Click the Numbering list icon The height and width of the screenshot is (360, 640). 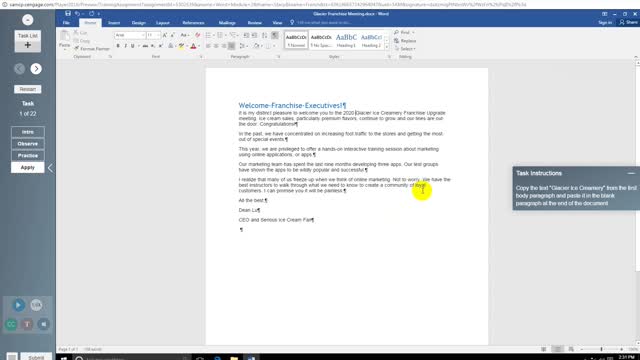tap(220, 35)
